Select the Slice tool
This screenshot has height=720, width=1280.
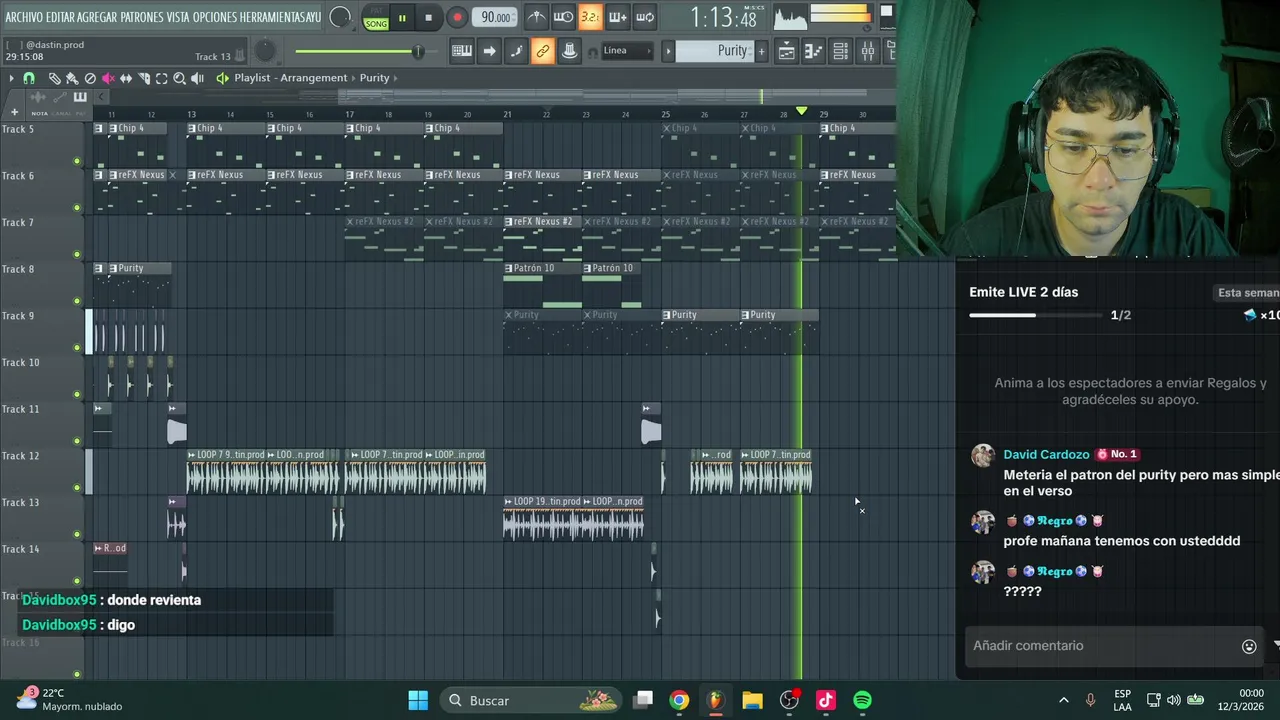pyautogui.click(x=143, y=78)
